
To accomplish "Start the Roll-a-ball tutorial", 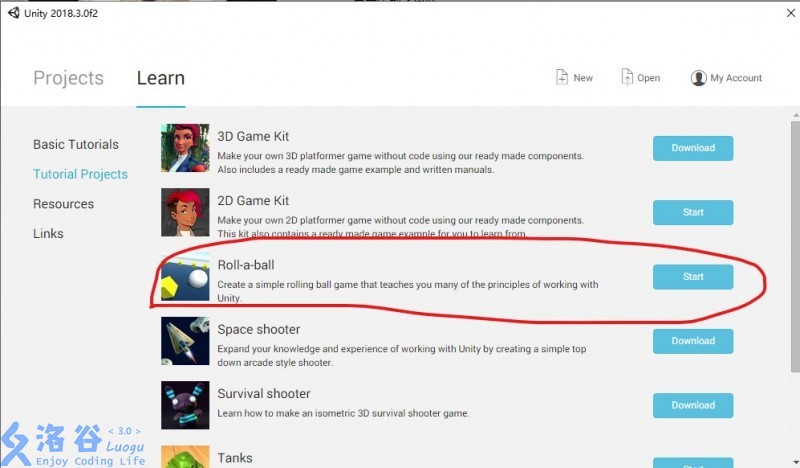I will (x=693, y=277).
